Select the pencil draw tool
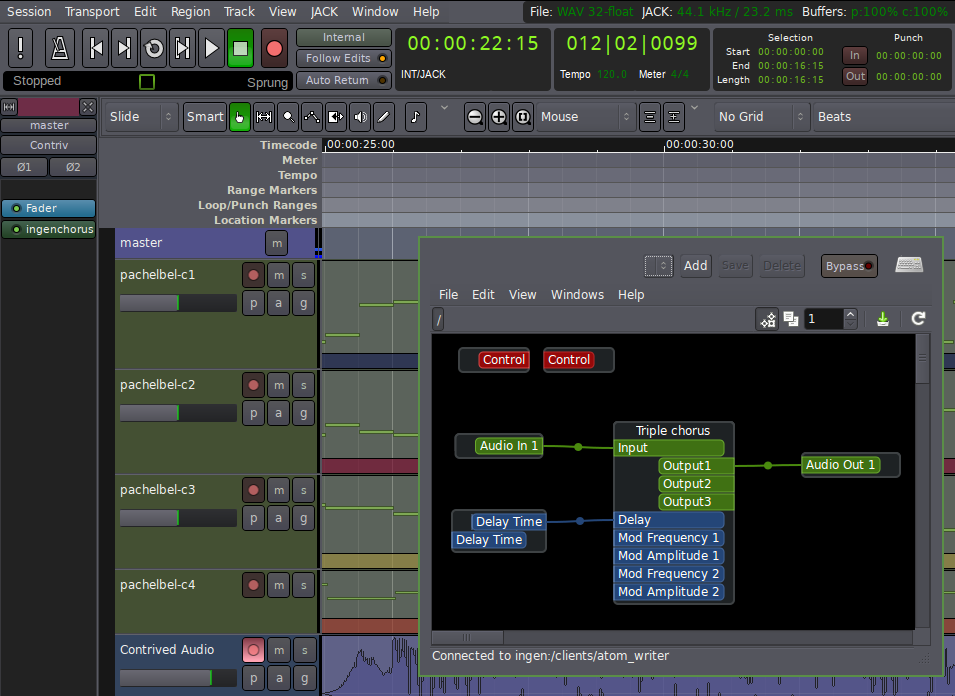 384,117
